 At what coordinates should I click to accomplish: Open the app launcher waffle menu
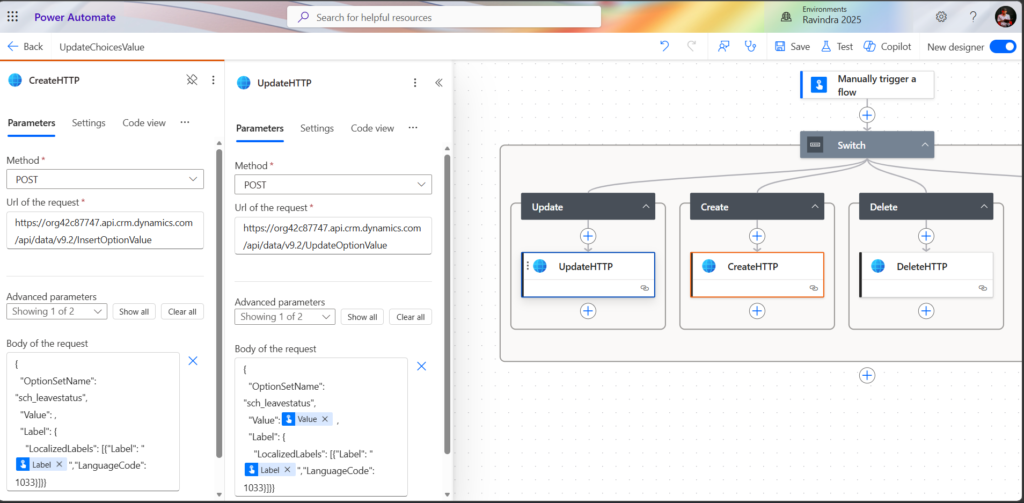[12, 17]
